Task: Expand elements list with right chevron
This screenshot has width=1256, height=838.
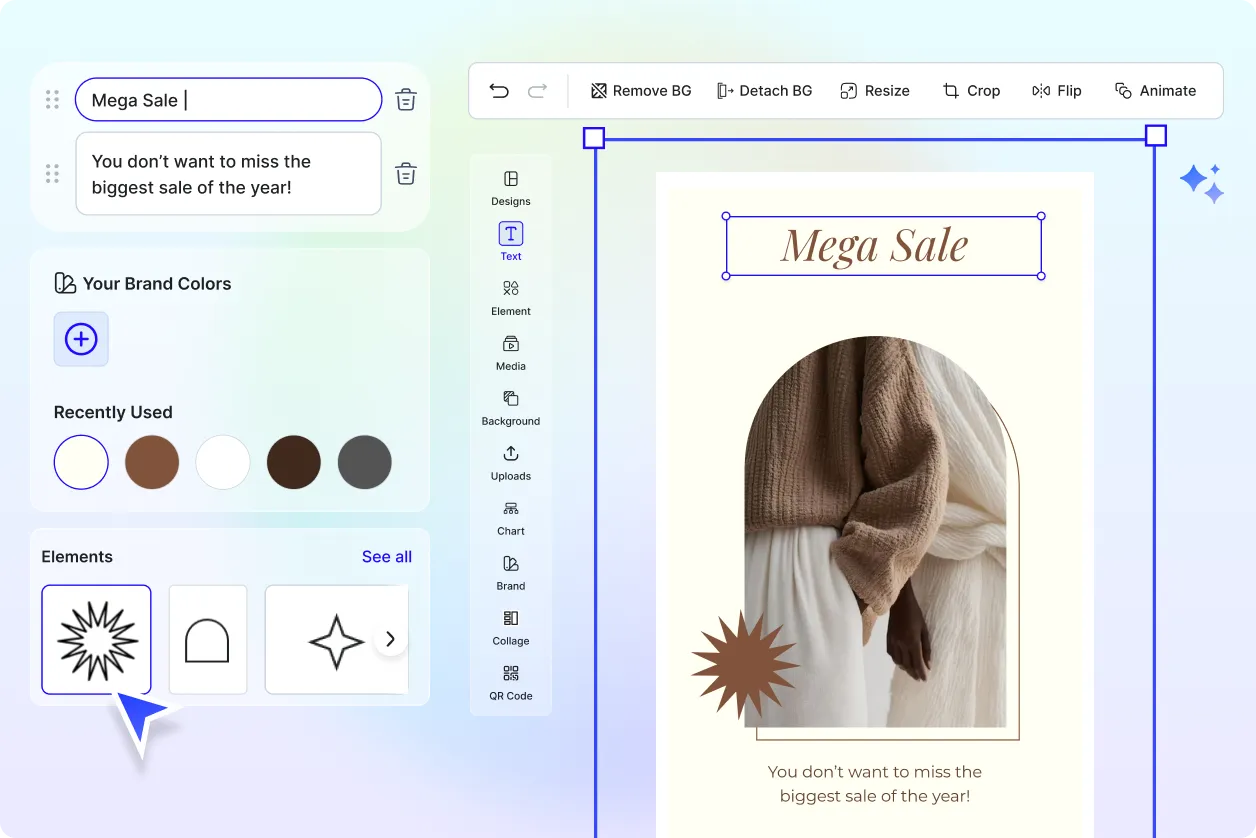Action: click(391, 639)
